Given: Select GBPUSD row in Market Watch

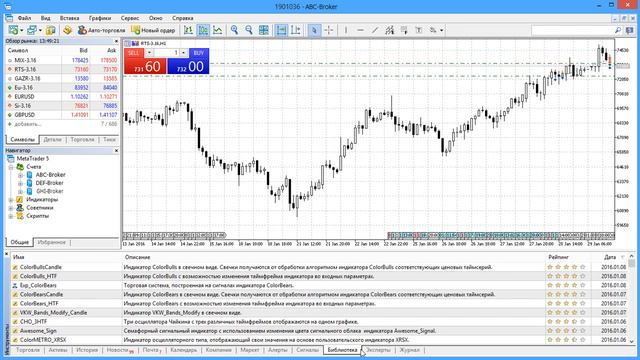Looking at the screenshot, I should pyautogui.click(x=62, y=115).
